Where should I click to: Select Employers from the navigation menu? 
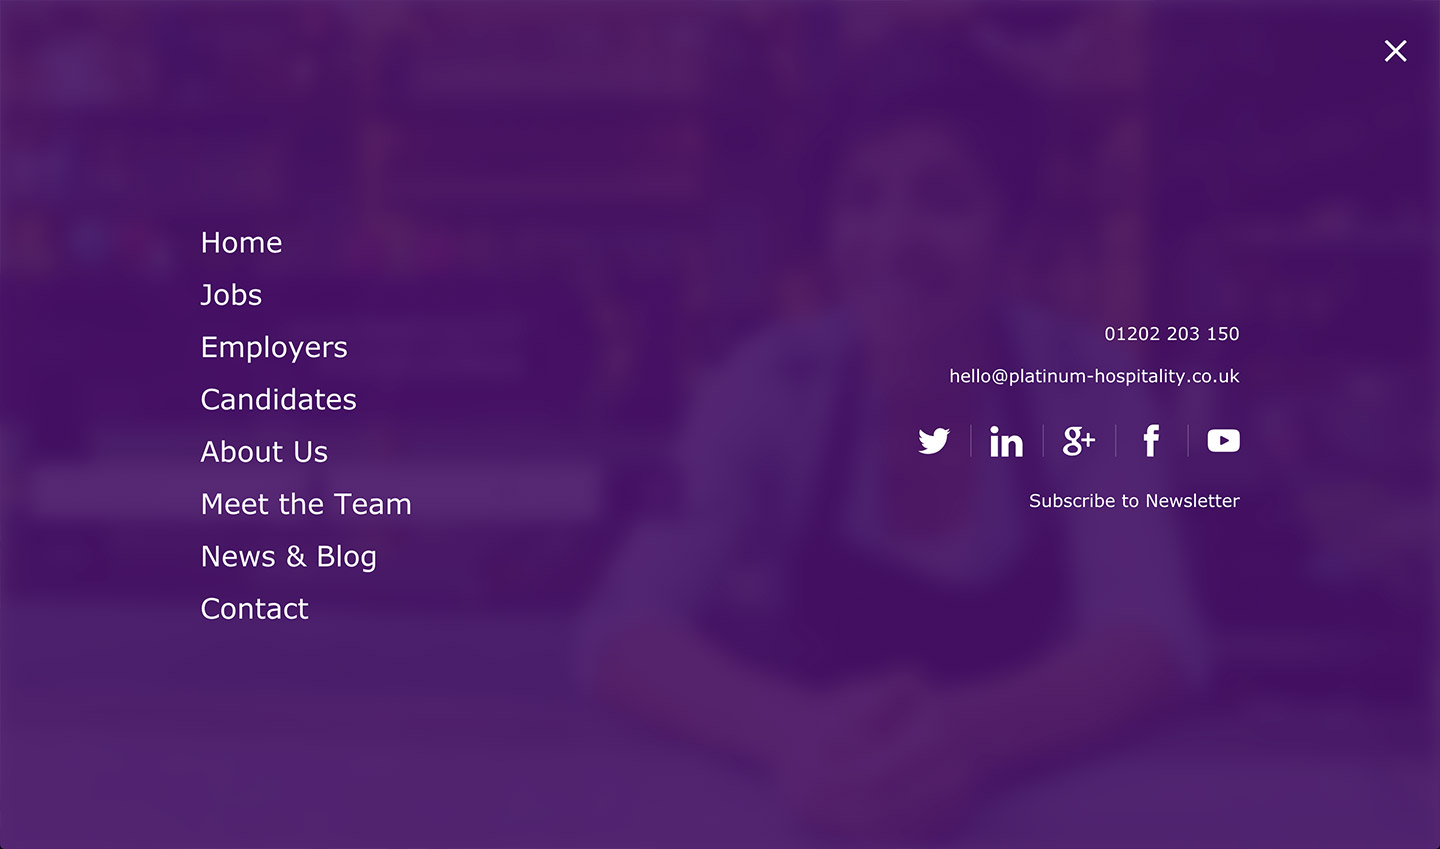tap(274, 348)
